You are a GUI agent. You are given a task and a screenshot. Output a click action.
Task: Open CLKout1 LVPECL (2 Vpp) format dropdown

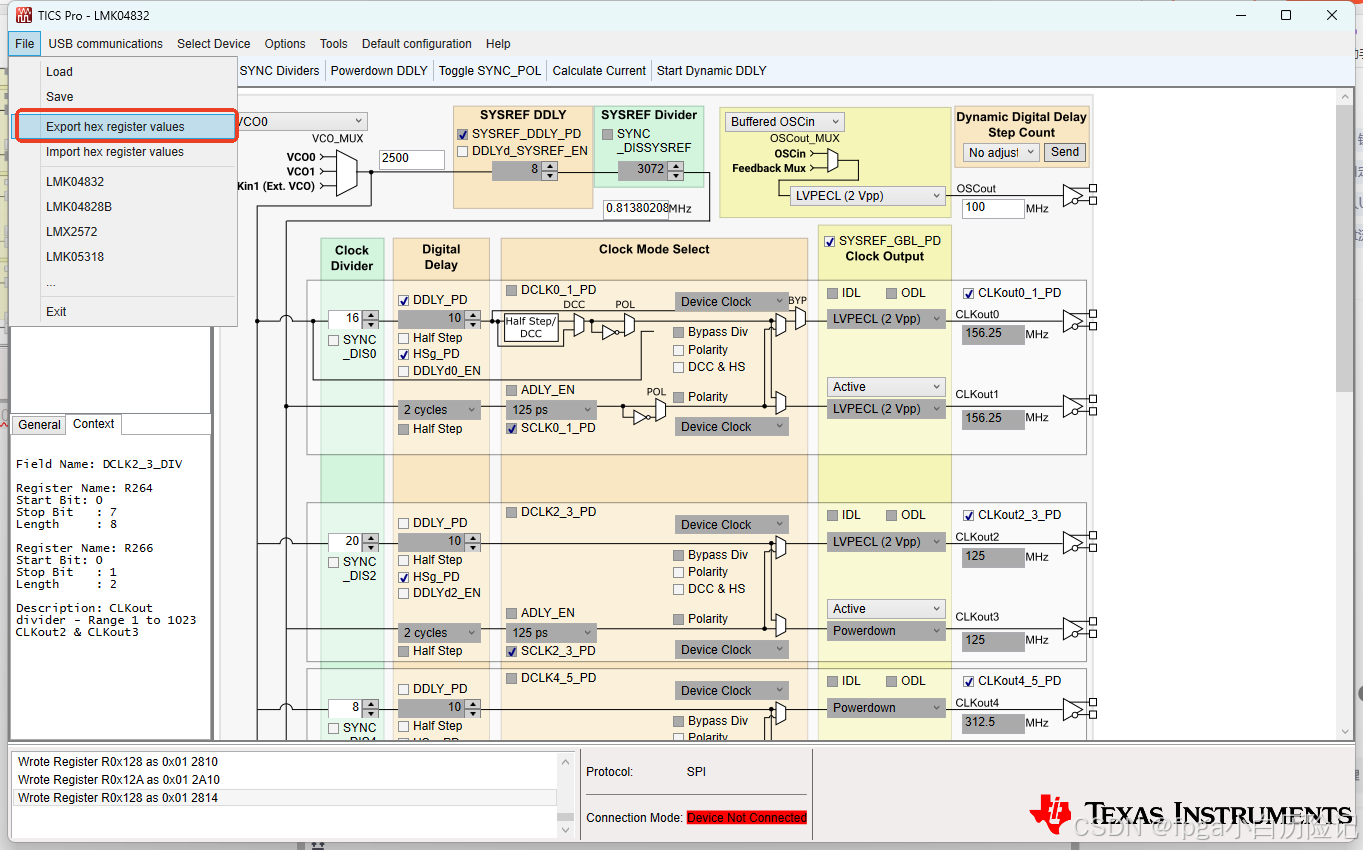pyautogui.click(x=886, y=409)
